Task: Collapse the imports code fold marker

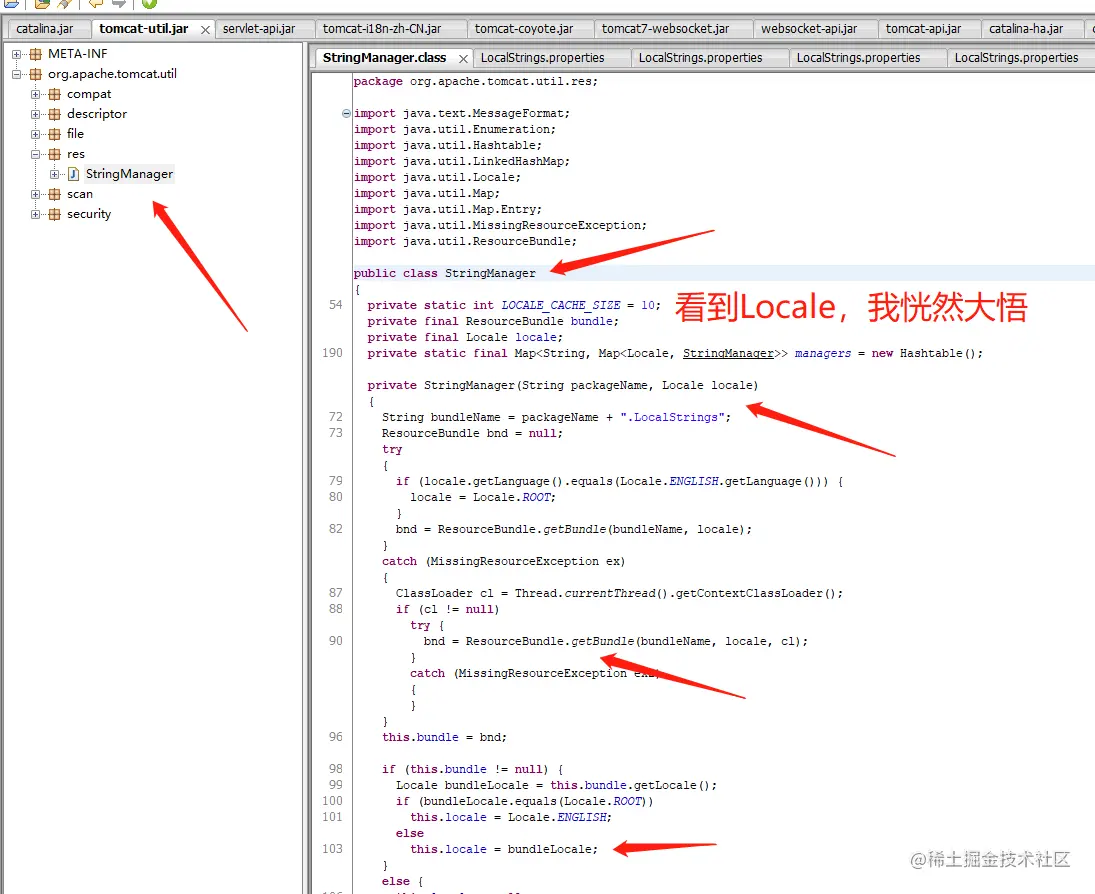Action: pyautogui.click(x=346, y=113)
